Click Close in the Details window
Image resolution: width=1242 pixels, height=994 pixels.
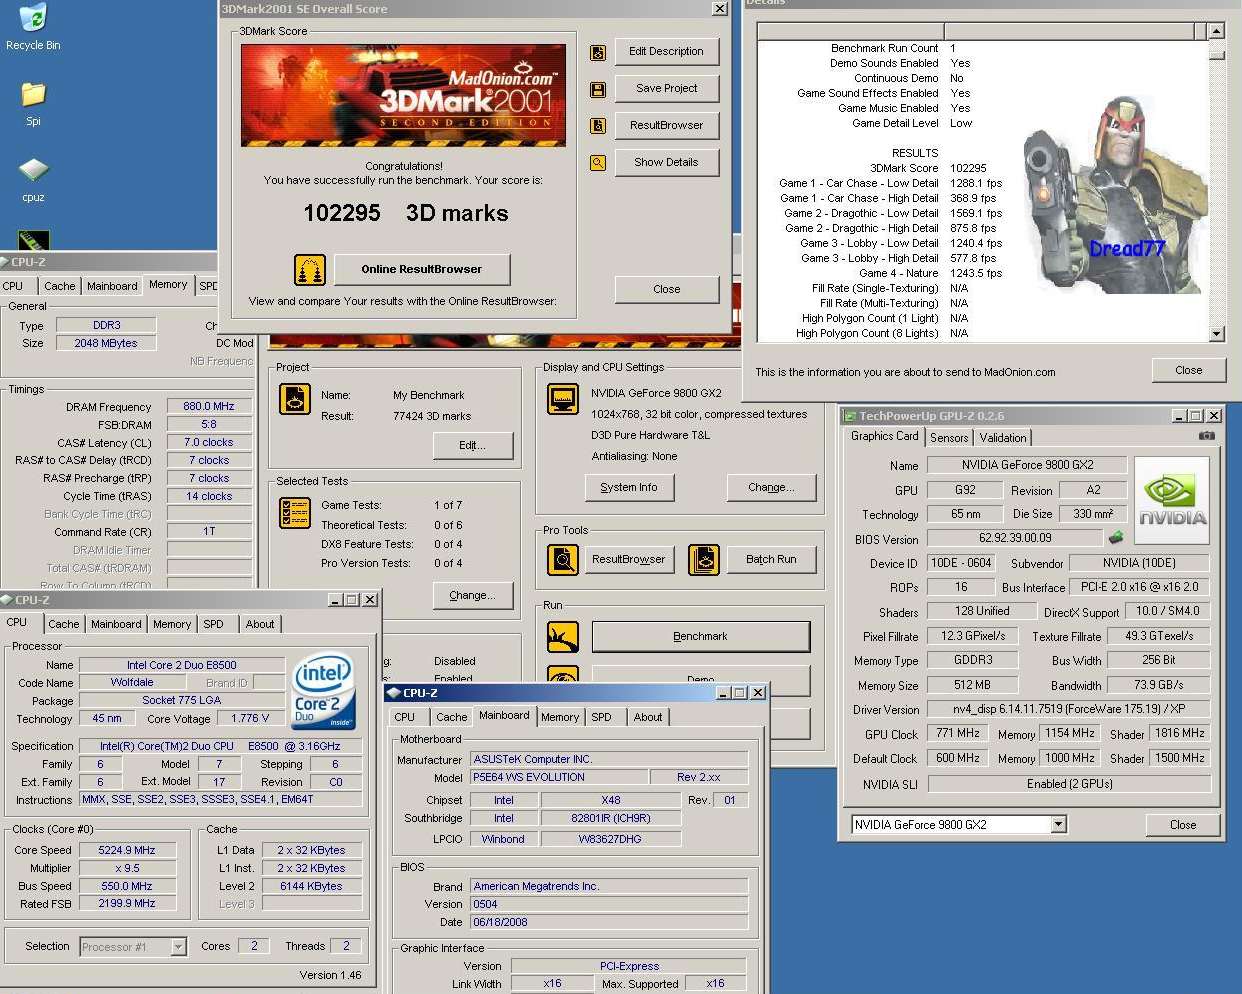coord(1188,370)
